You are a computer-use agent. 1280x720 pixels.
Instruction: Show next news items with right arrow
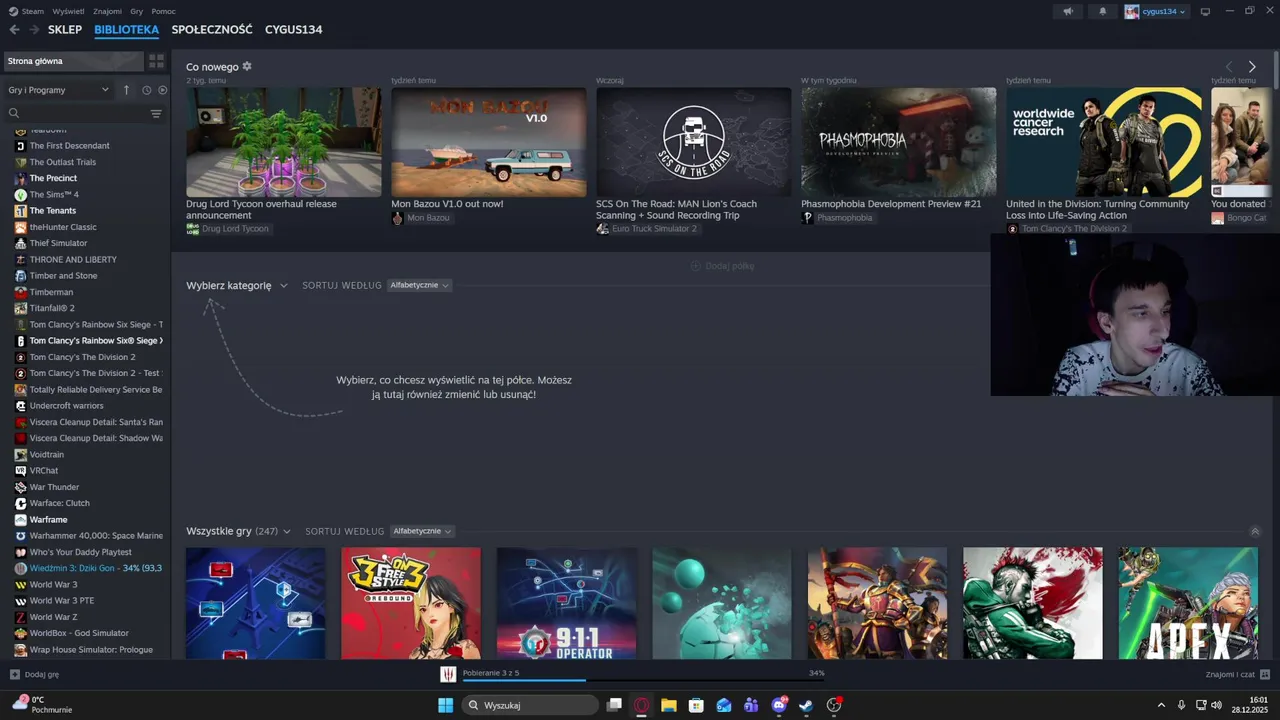[x=1251, y=67]
